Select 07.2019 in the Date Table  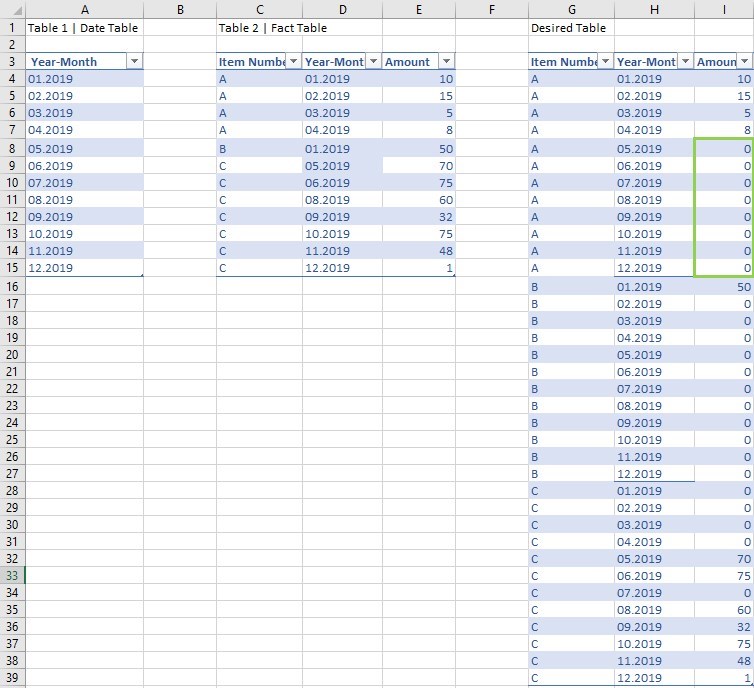[84, 183]
